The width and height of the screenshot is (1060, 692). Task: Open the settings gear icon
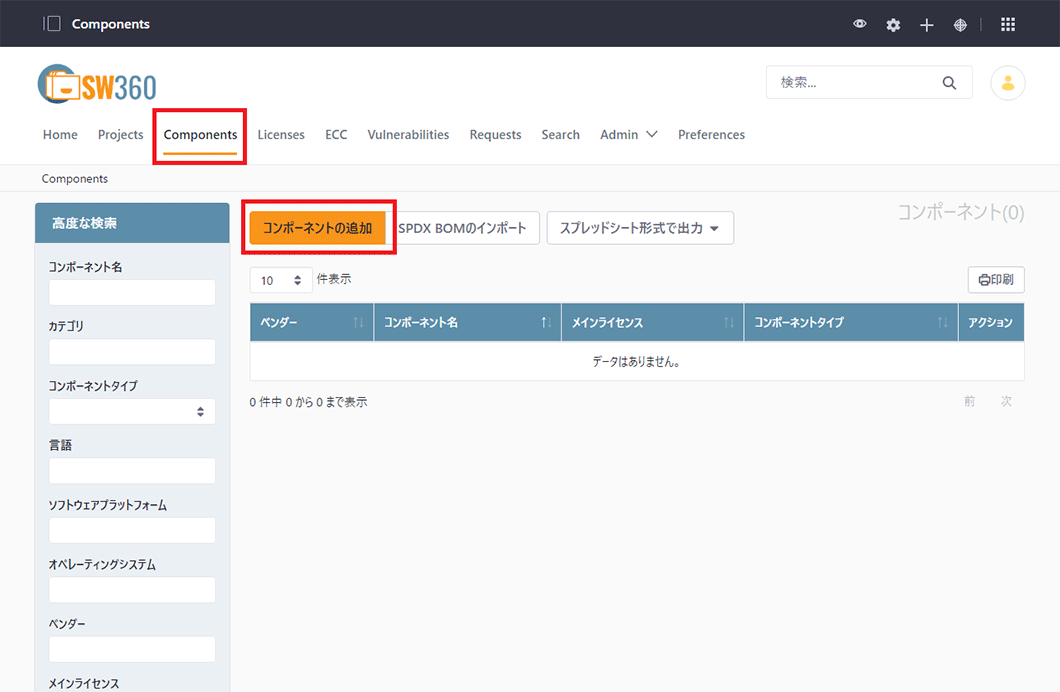click(x=893, y=25)
